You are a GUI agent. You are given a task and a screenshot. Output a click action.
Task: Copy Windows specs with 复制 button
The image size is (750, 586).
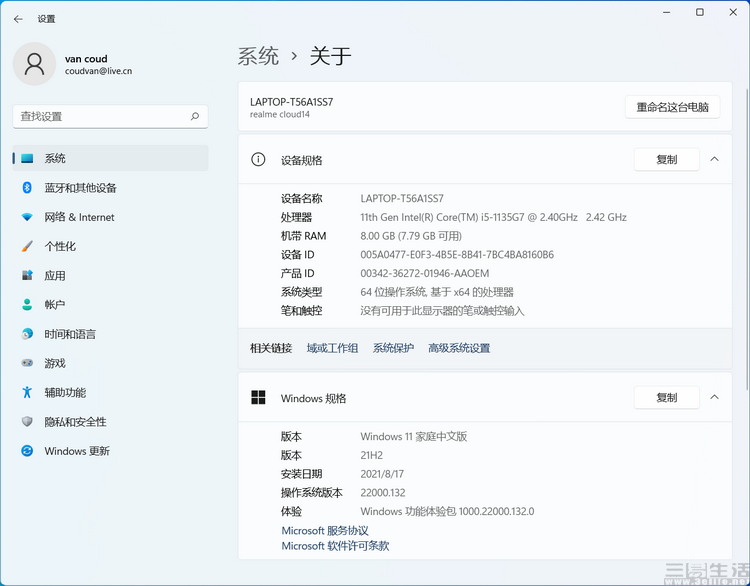[667, 397]
